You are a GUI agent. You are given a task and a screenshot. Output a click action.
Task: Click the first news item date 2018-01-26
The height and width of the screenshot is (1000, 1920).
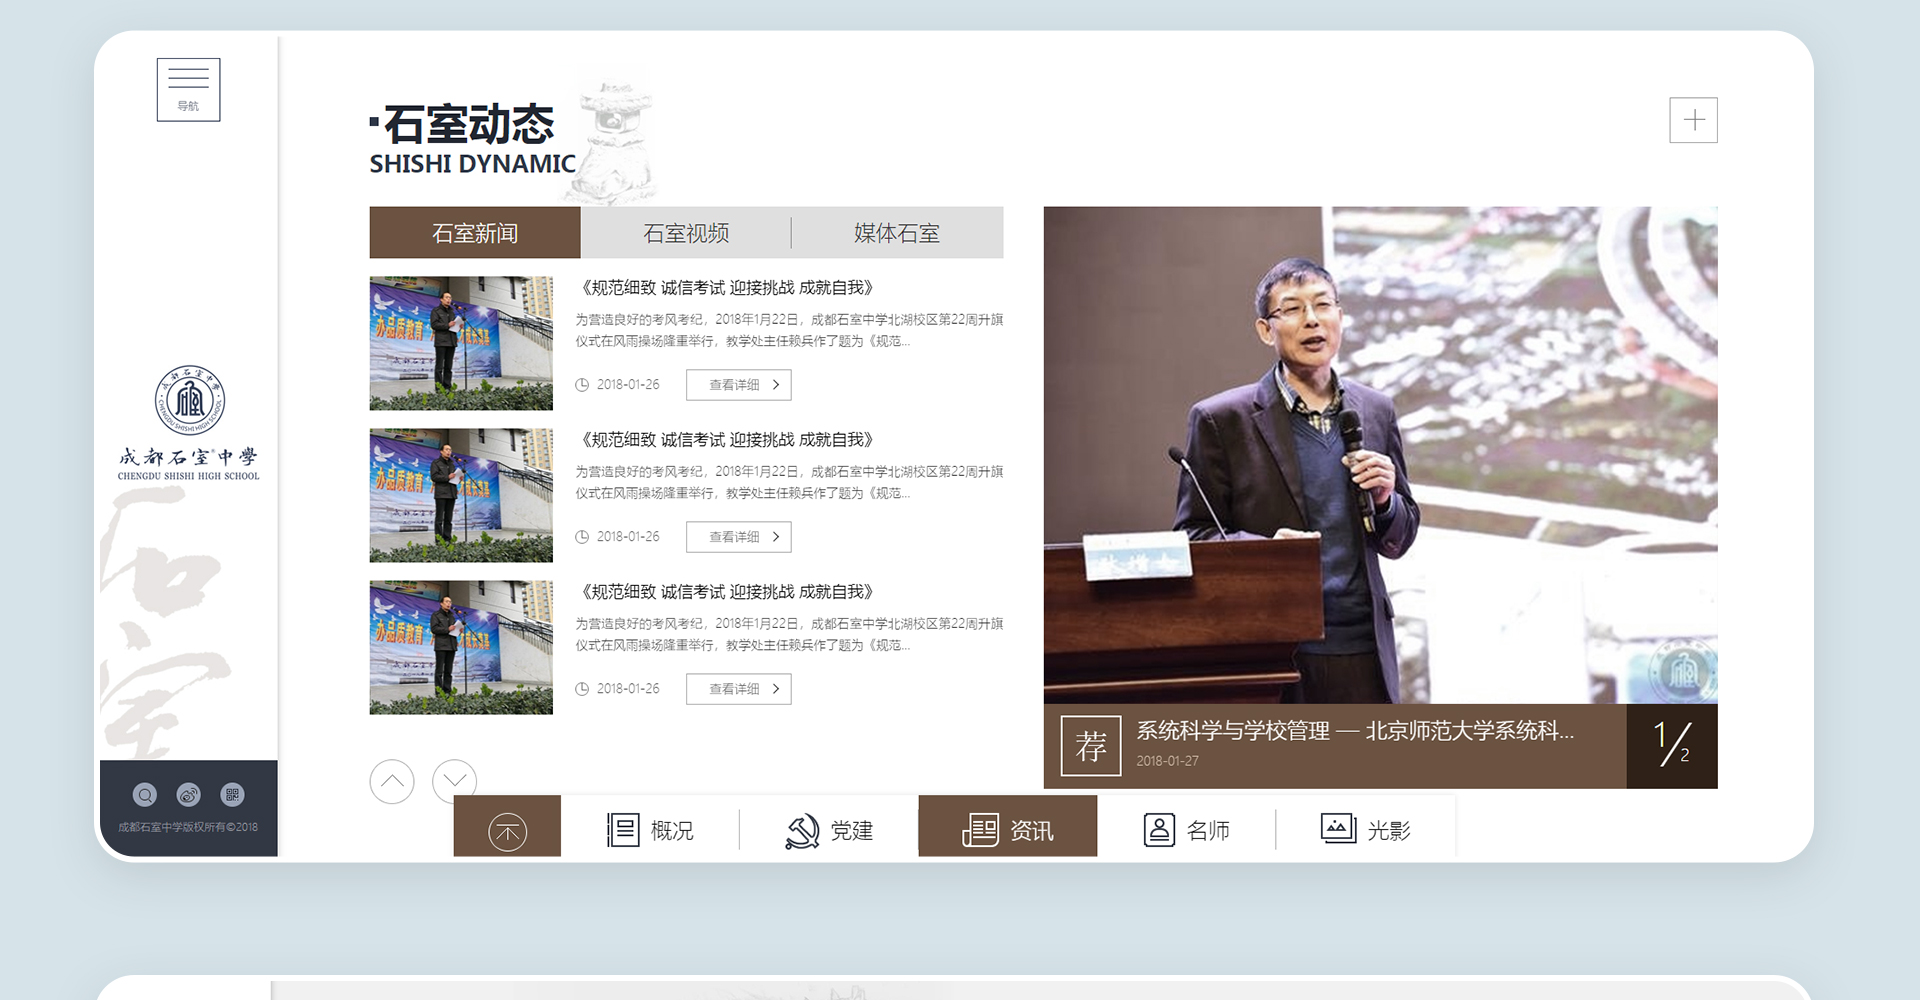tap(628, 385)
